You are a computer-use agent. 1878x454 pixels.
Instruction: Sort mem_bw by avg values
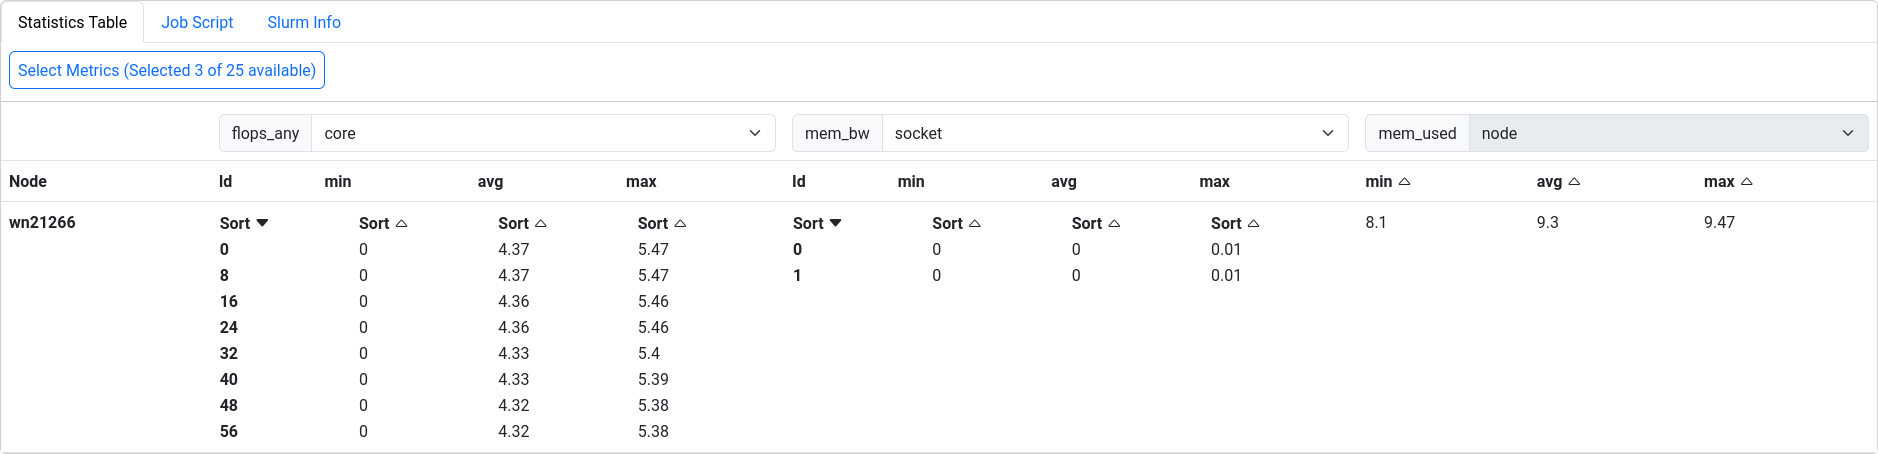pyautogui.click(x=1095, y=223)
